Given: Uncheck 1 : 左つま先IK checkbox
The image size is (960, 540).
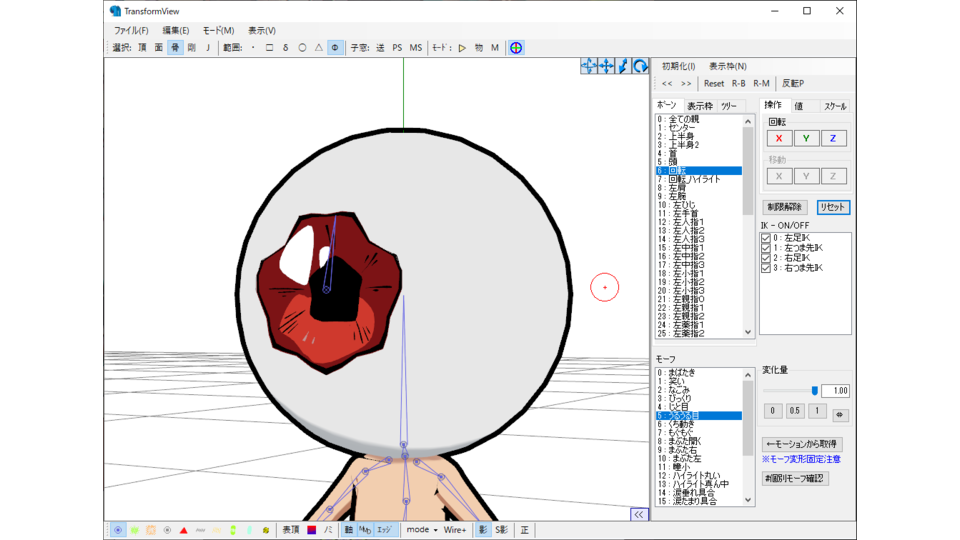Looking at the screenshot, I should click(x=766, y=248).
